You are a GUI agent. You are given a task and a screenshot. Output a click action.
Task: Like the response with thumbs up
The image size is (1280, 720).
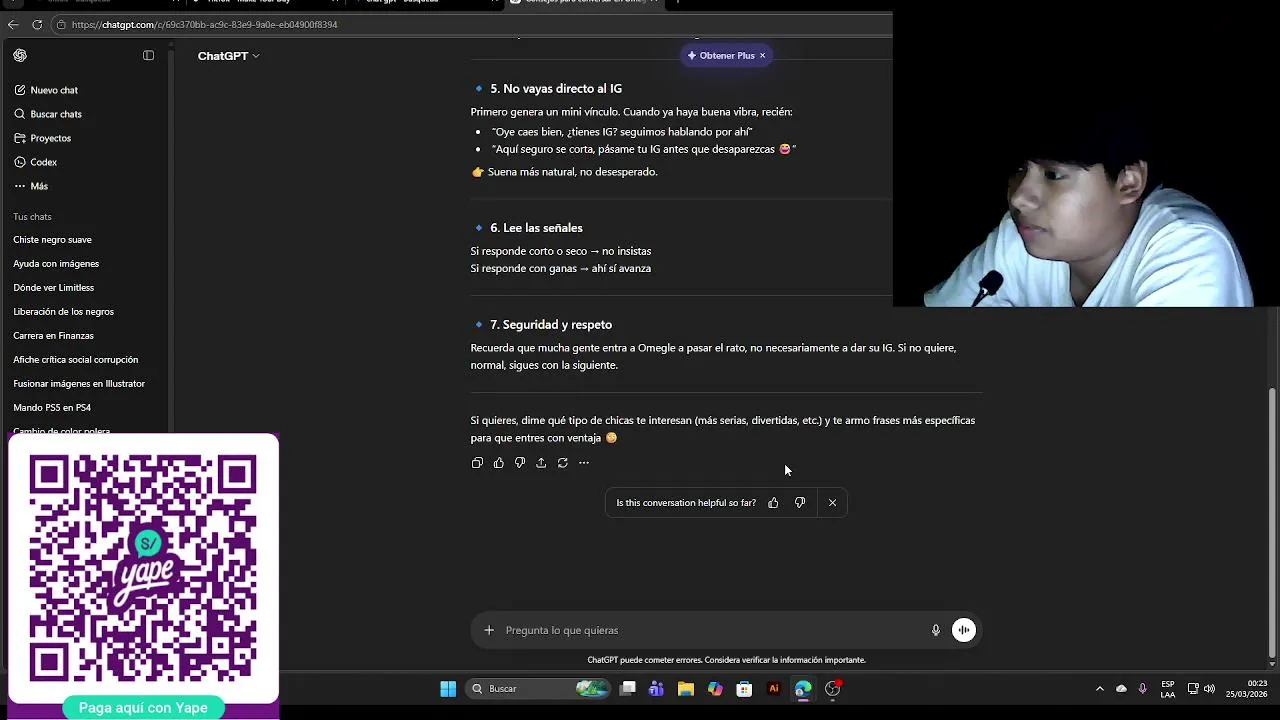tap(498, 463)
